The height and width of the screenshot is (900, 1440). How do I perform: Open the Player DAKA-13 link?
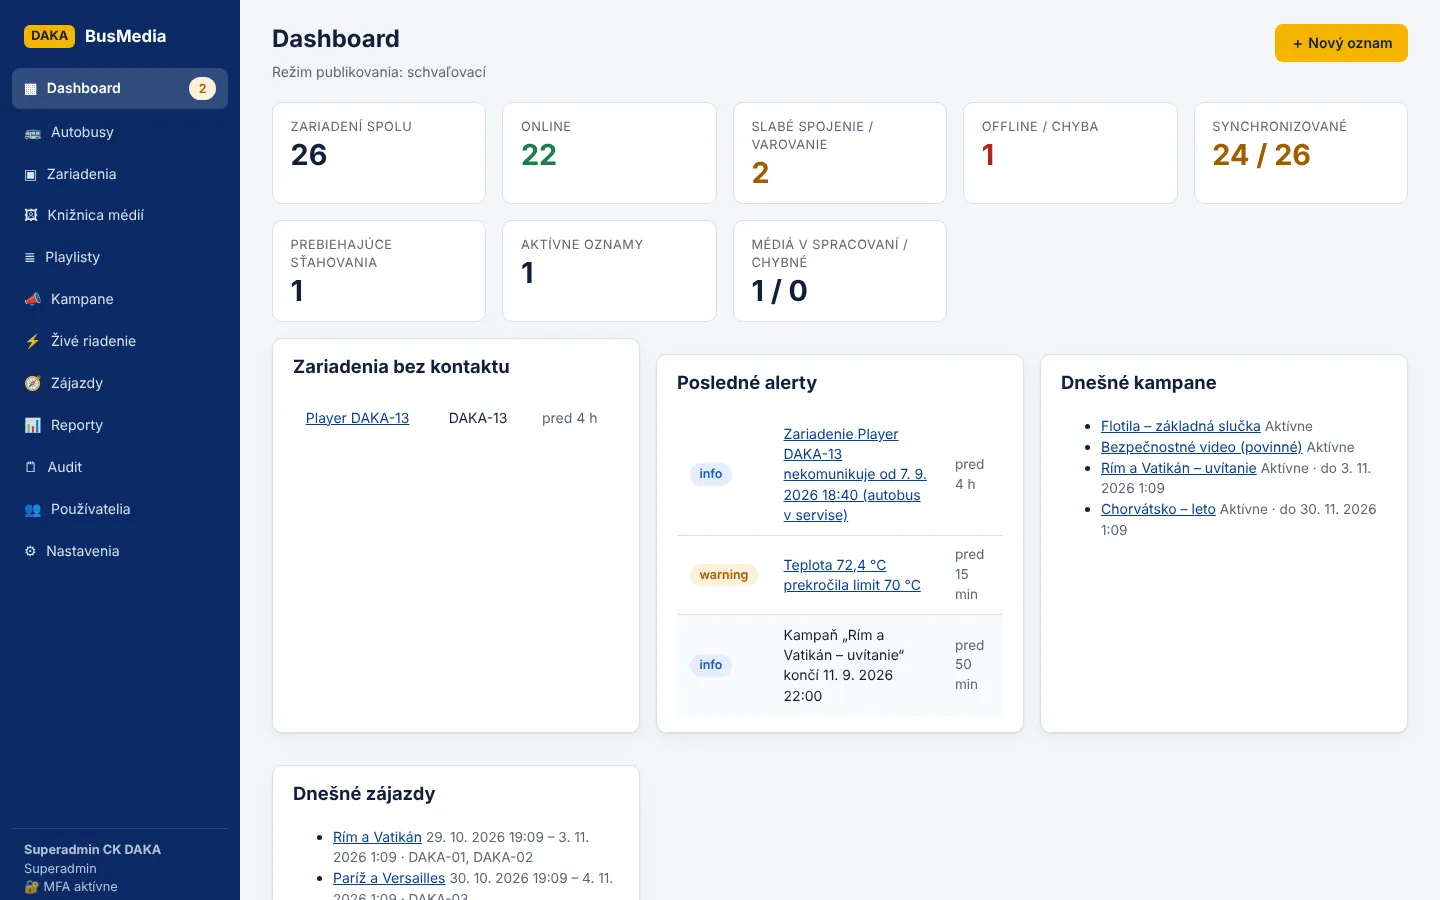(357, 418)
